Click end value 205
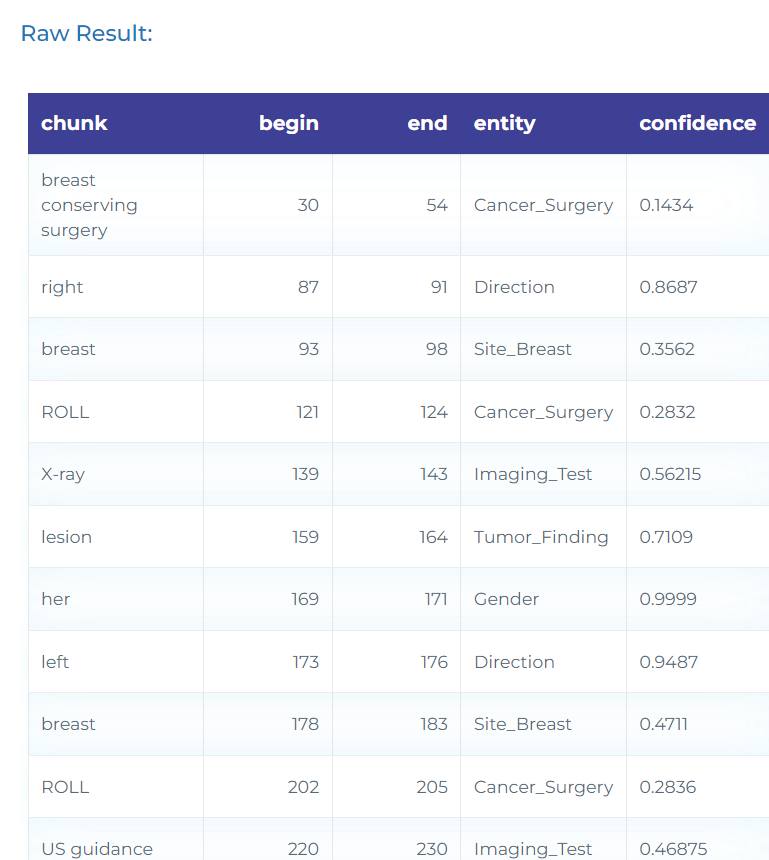 coord(432,787)
